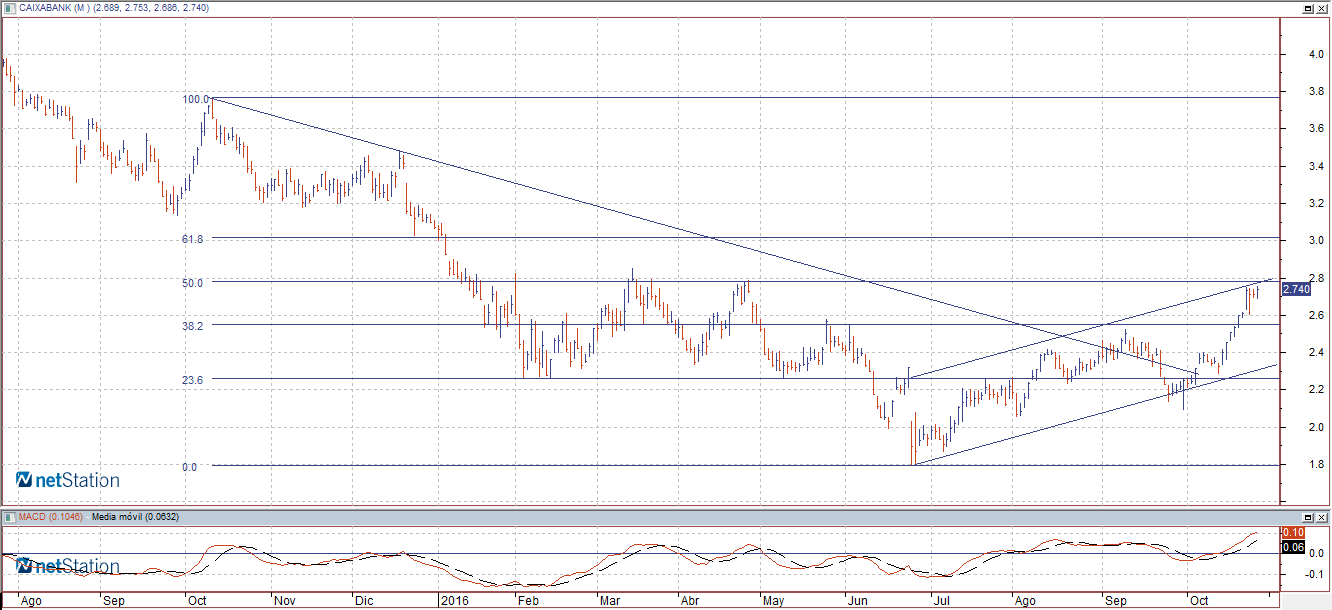Click the 4.0 price axis label

pyautogui.click(x=1315, y=54)
